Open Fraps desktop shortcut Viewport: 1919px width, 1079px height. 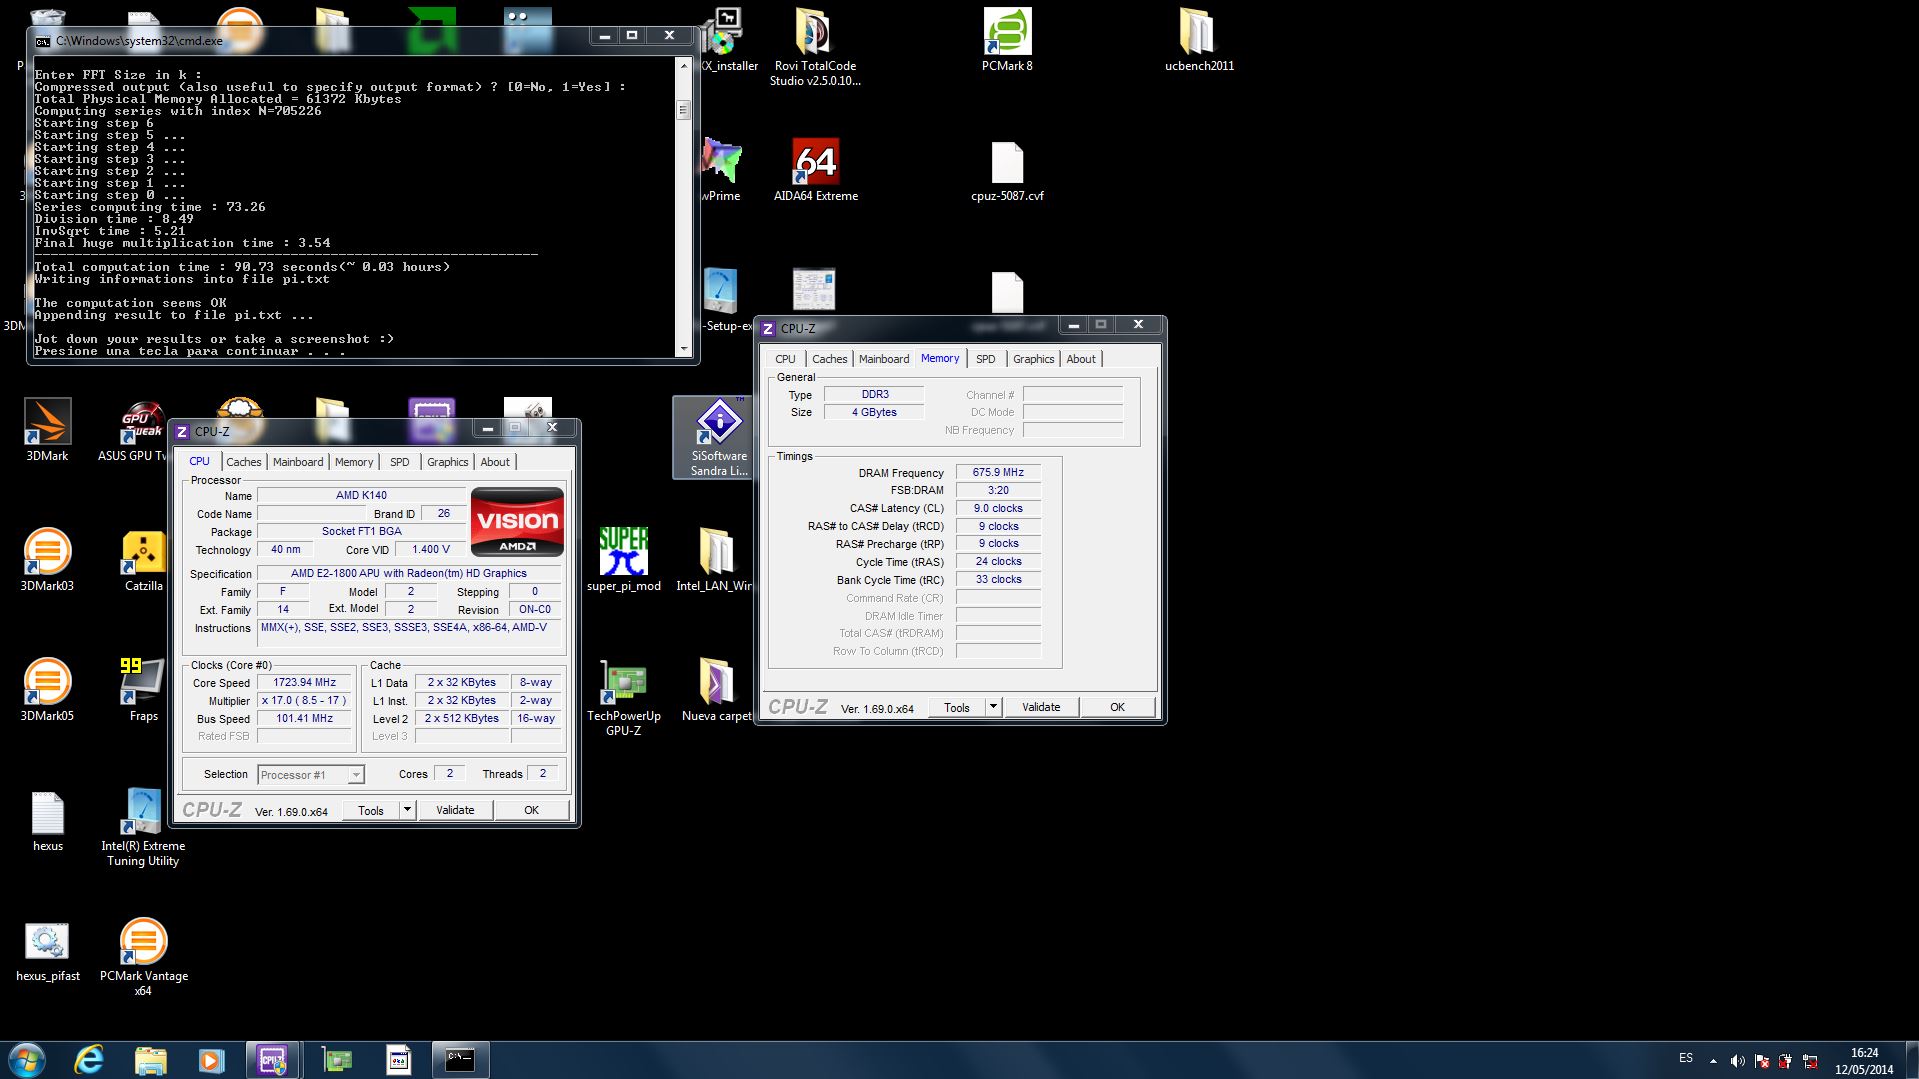pos(143,690)
